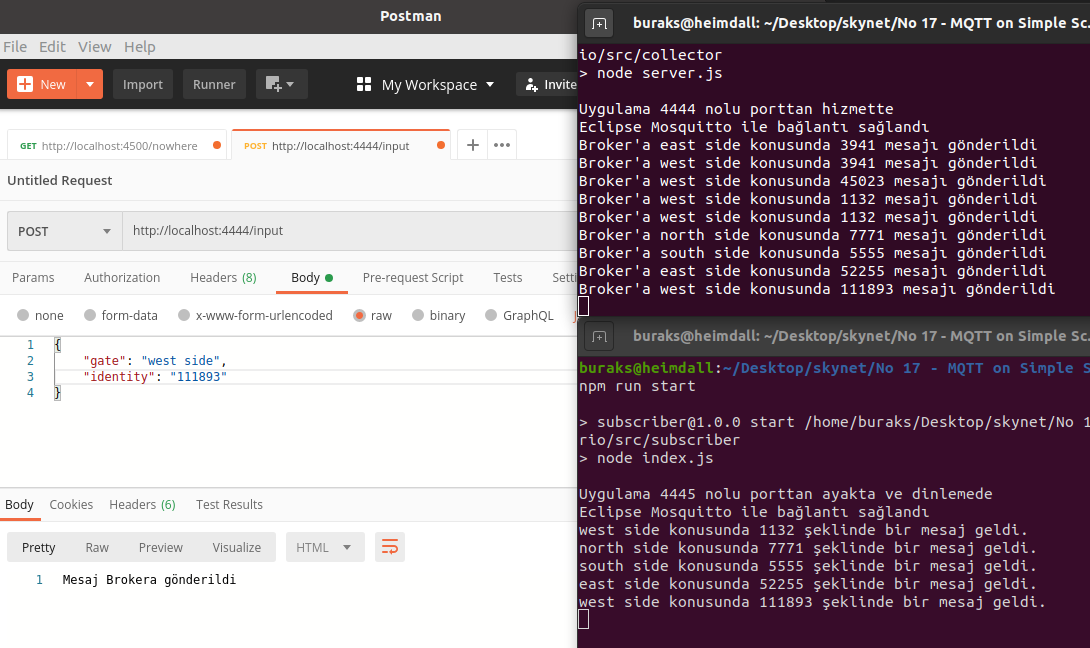Open the File menu
The width and height of the screenshot is (1090, 648).
15,47
